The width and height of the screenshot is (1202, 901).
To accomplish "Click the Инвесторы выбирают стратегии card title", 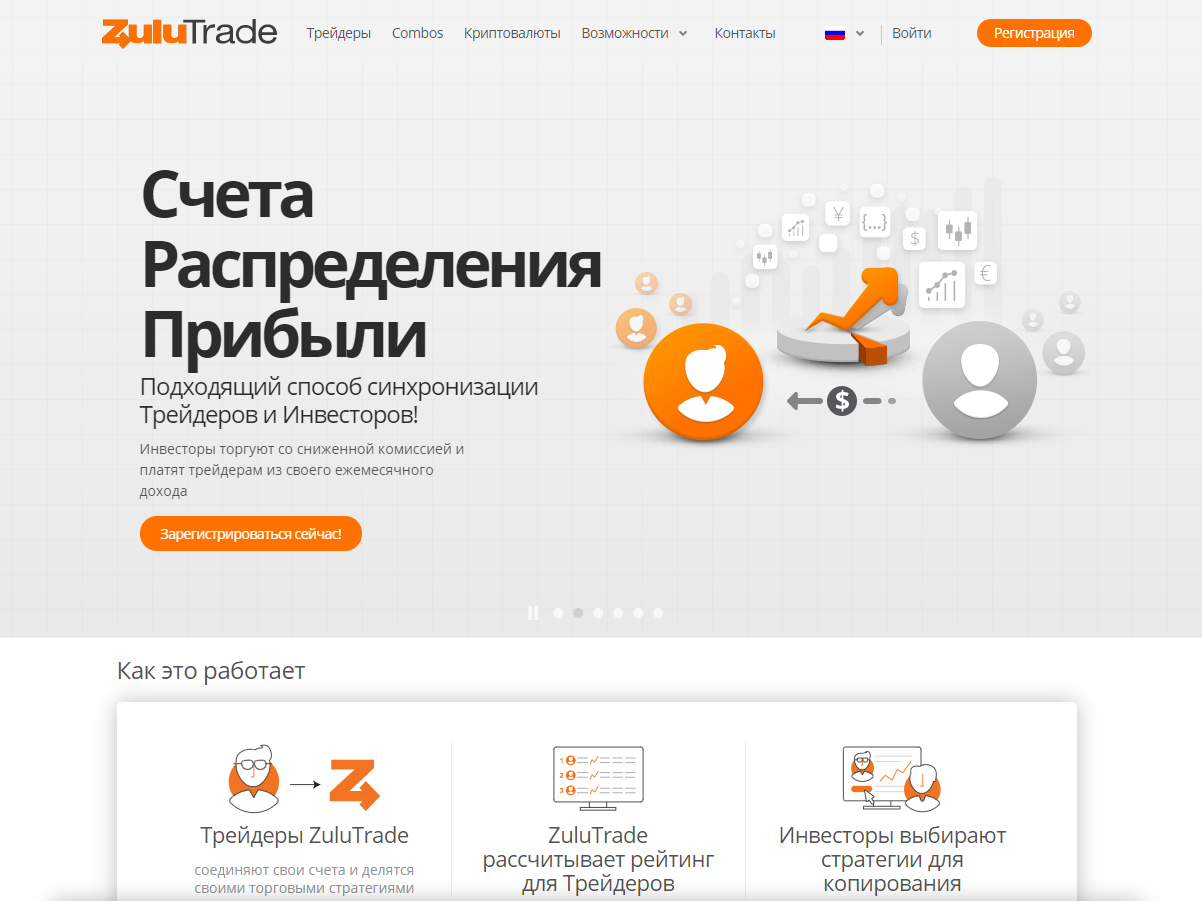I will [892, 859].
